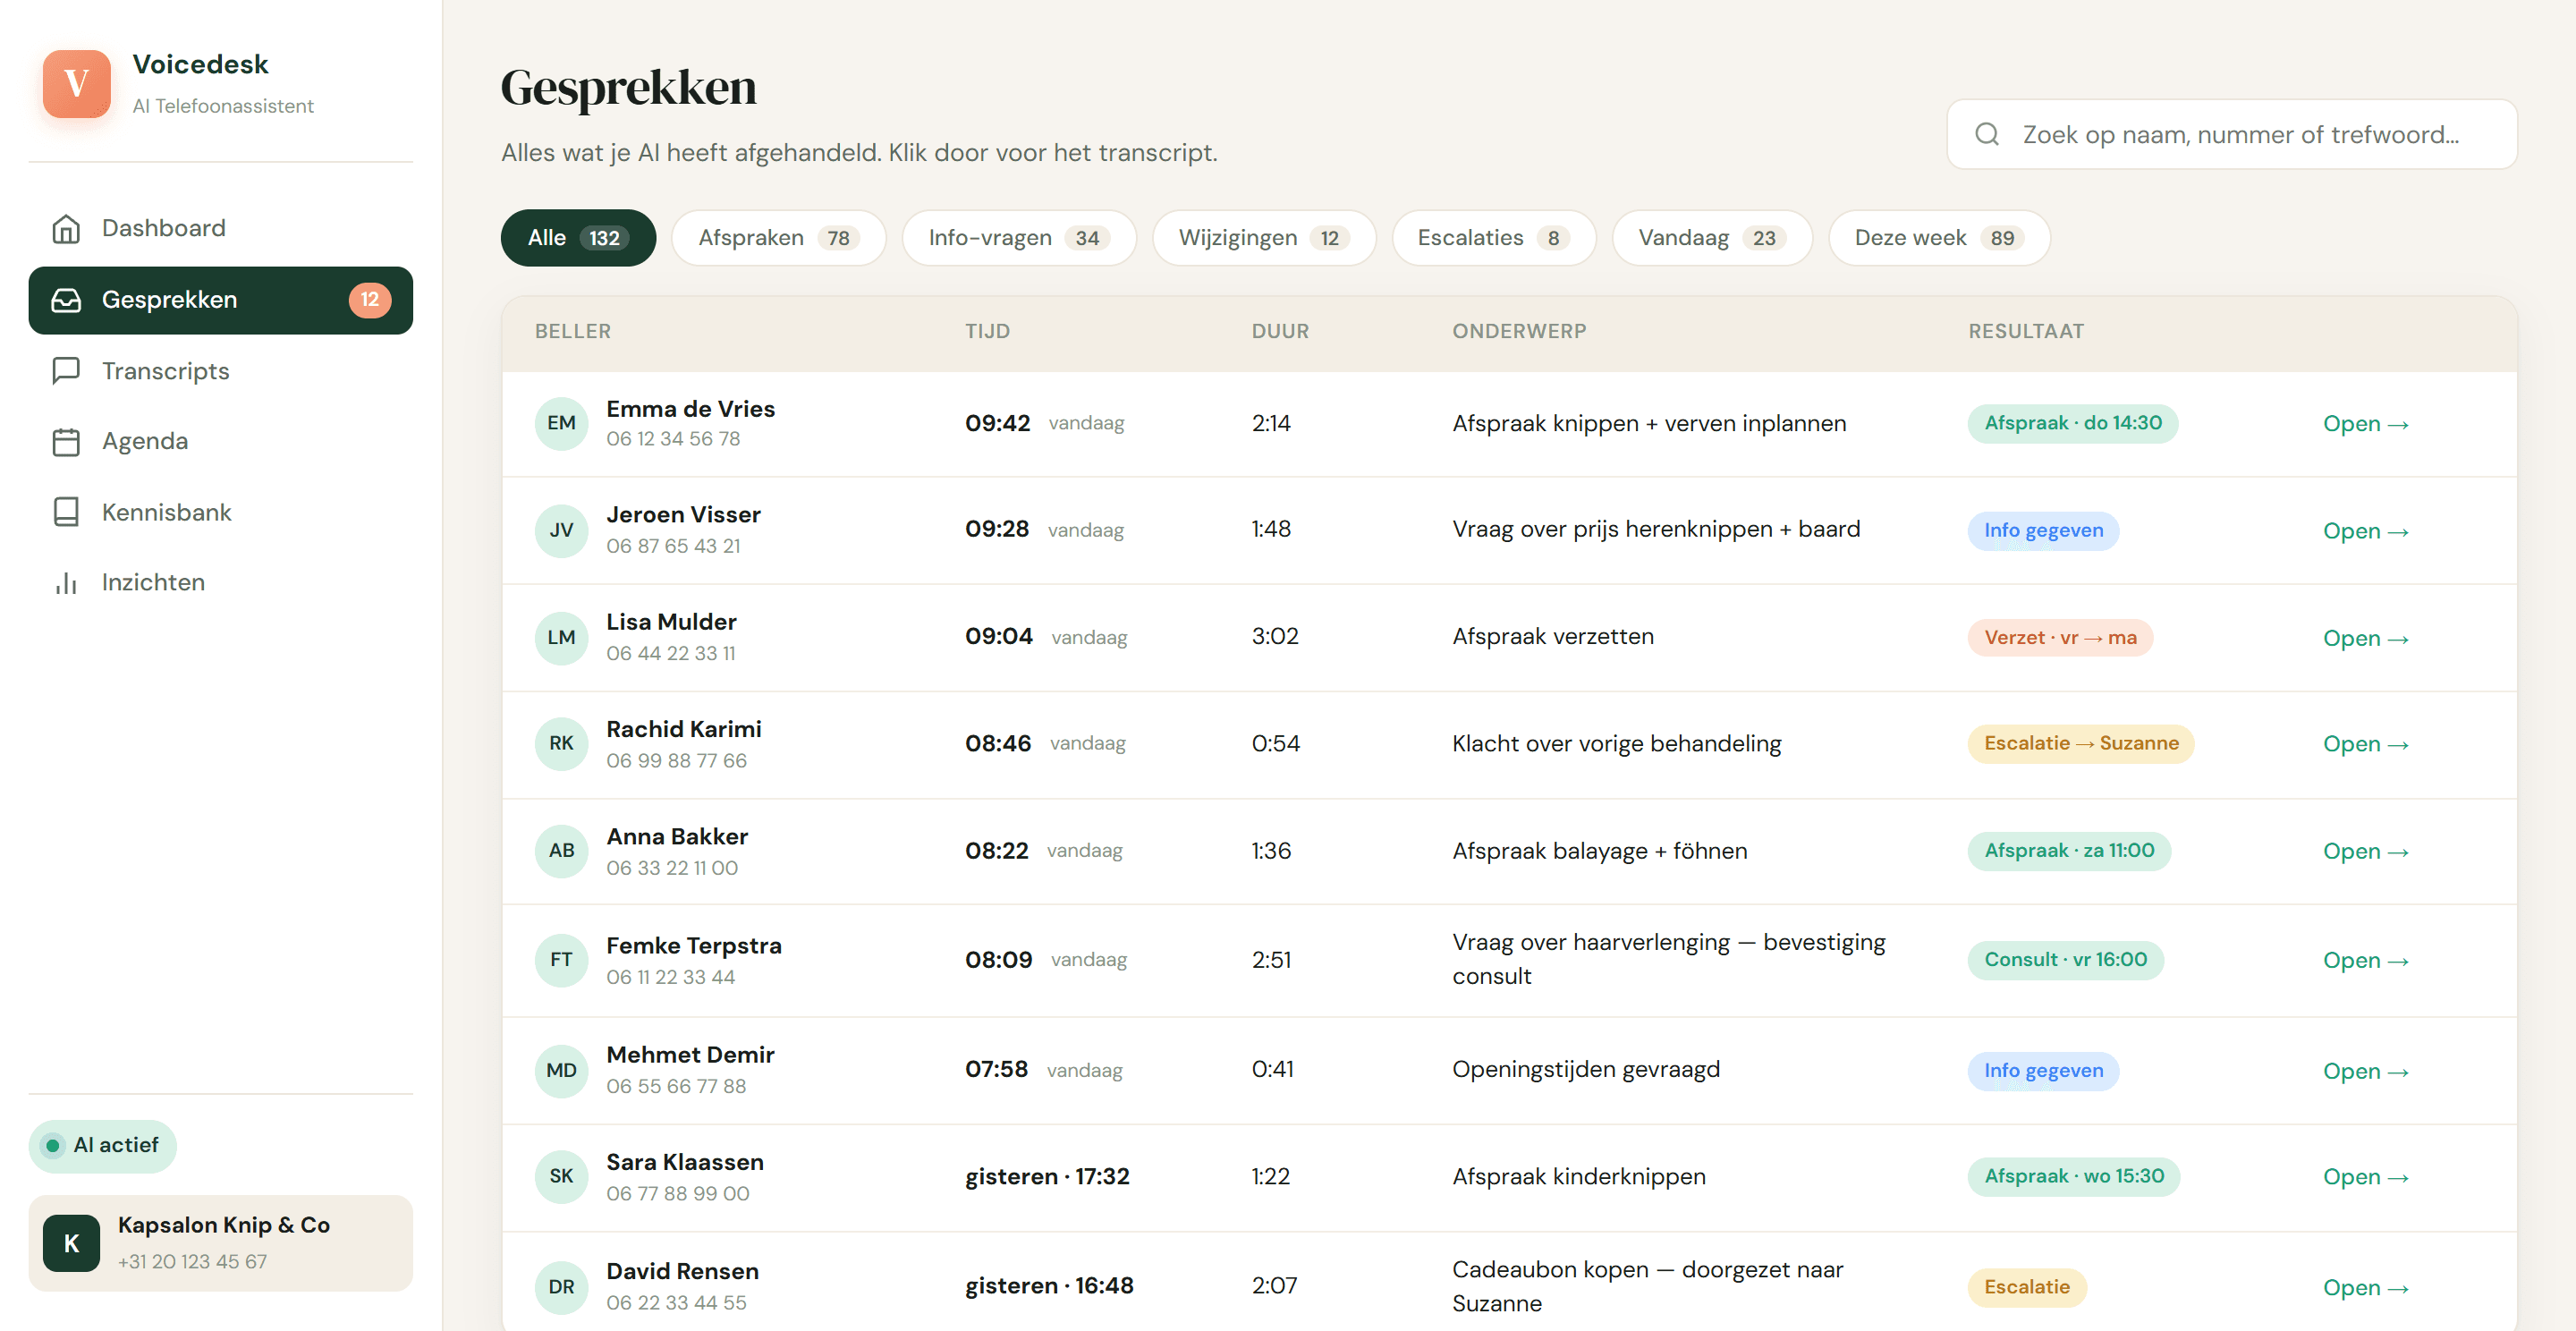Filter by Info-vragen tab

(1018, 238)
